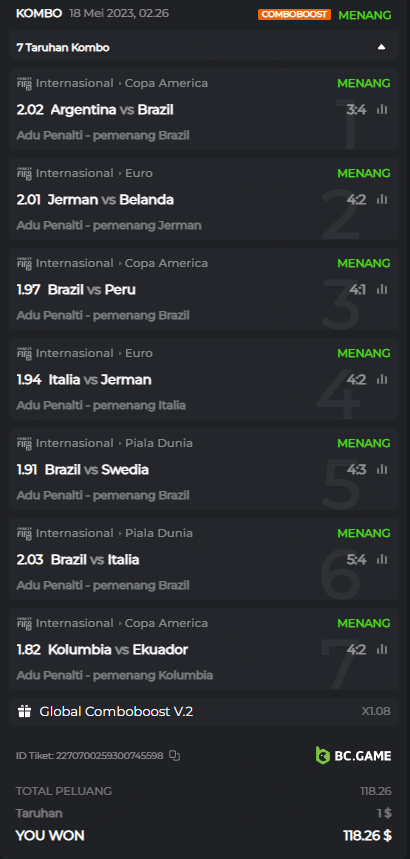Copy the ticket ID
The width and height of the screenshot is (410, 859).
point(174,755)
